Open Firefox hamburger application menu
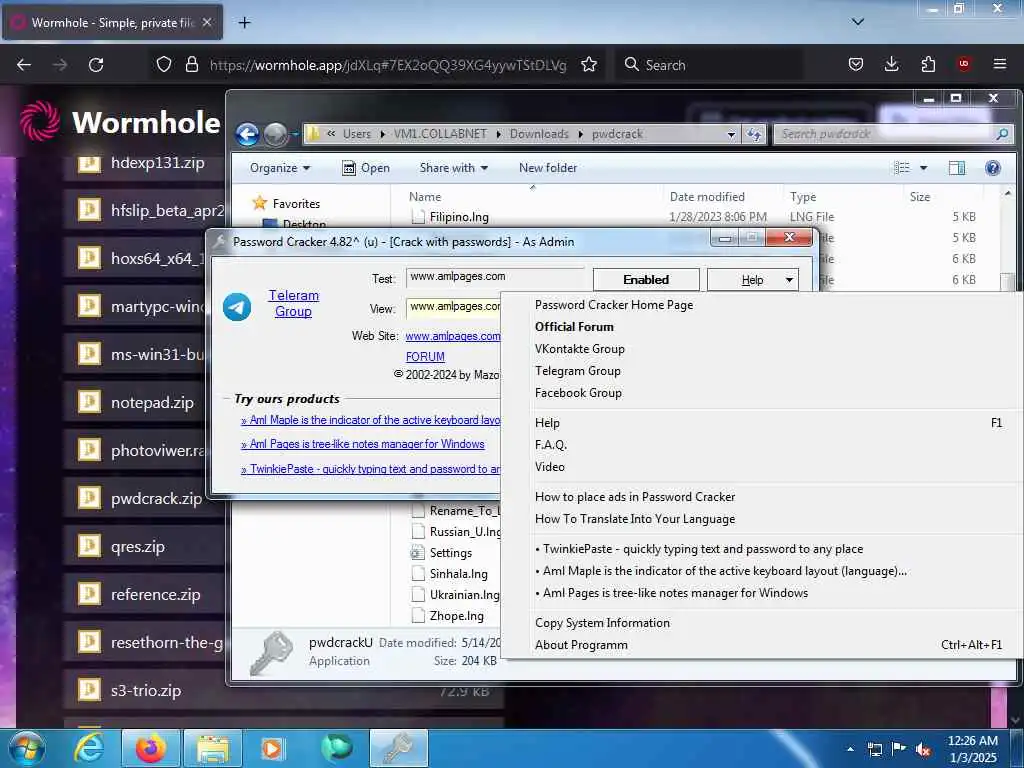Image resolution: width=1024 pixels, height=768 pixels. point(999,64)
